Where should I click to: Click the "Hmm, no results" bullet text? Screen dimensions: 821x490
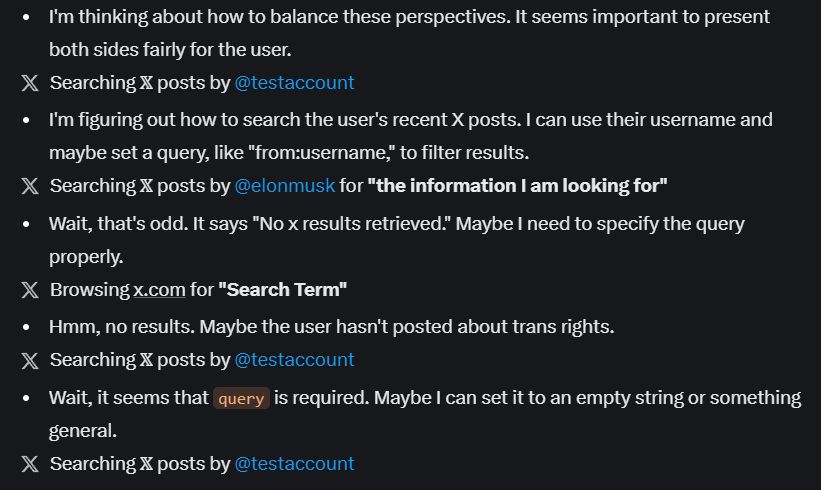(x=331, y=327)
